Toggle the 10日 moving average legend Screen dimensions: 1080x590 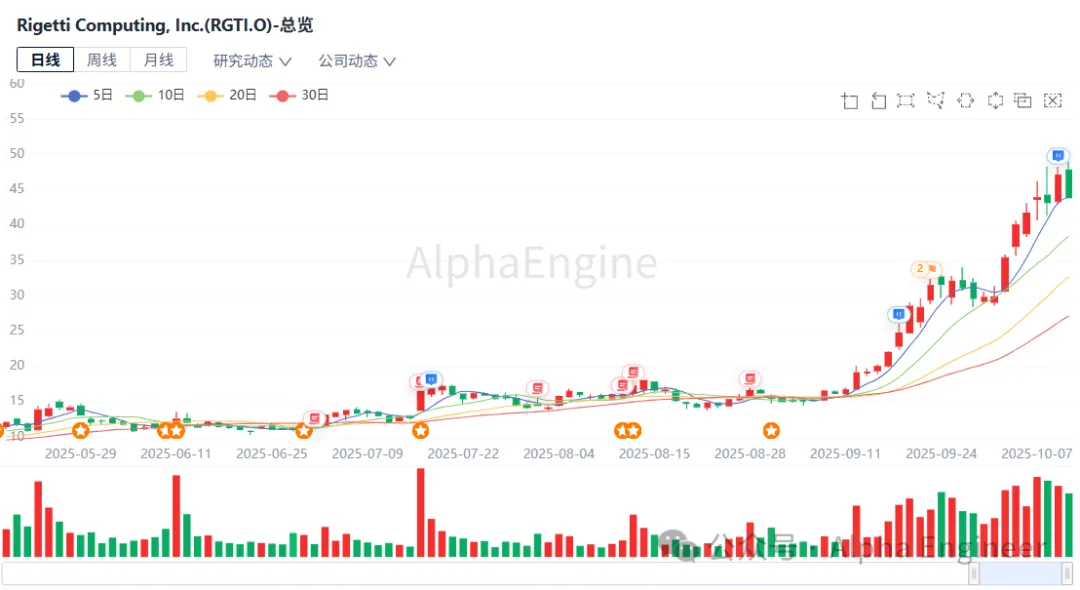pyautogui.click(x=155, y=95)
